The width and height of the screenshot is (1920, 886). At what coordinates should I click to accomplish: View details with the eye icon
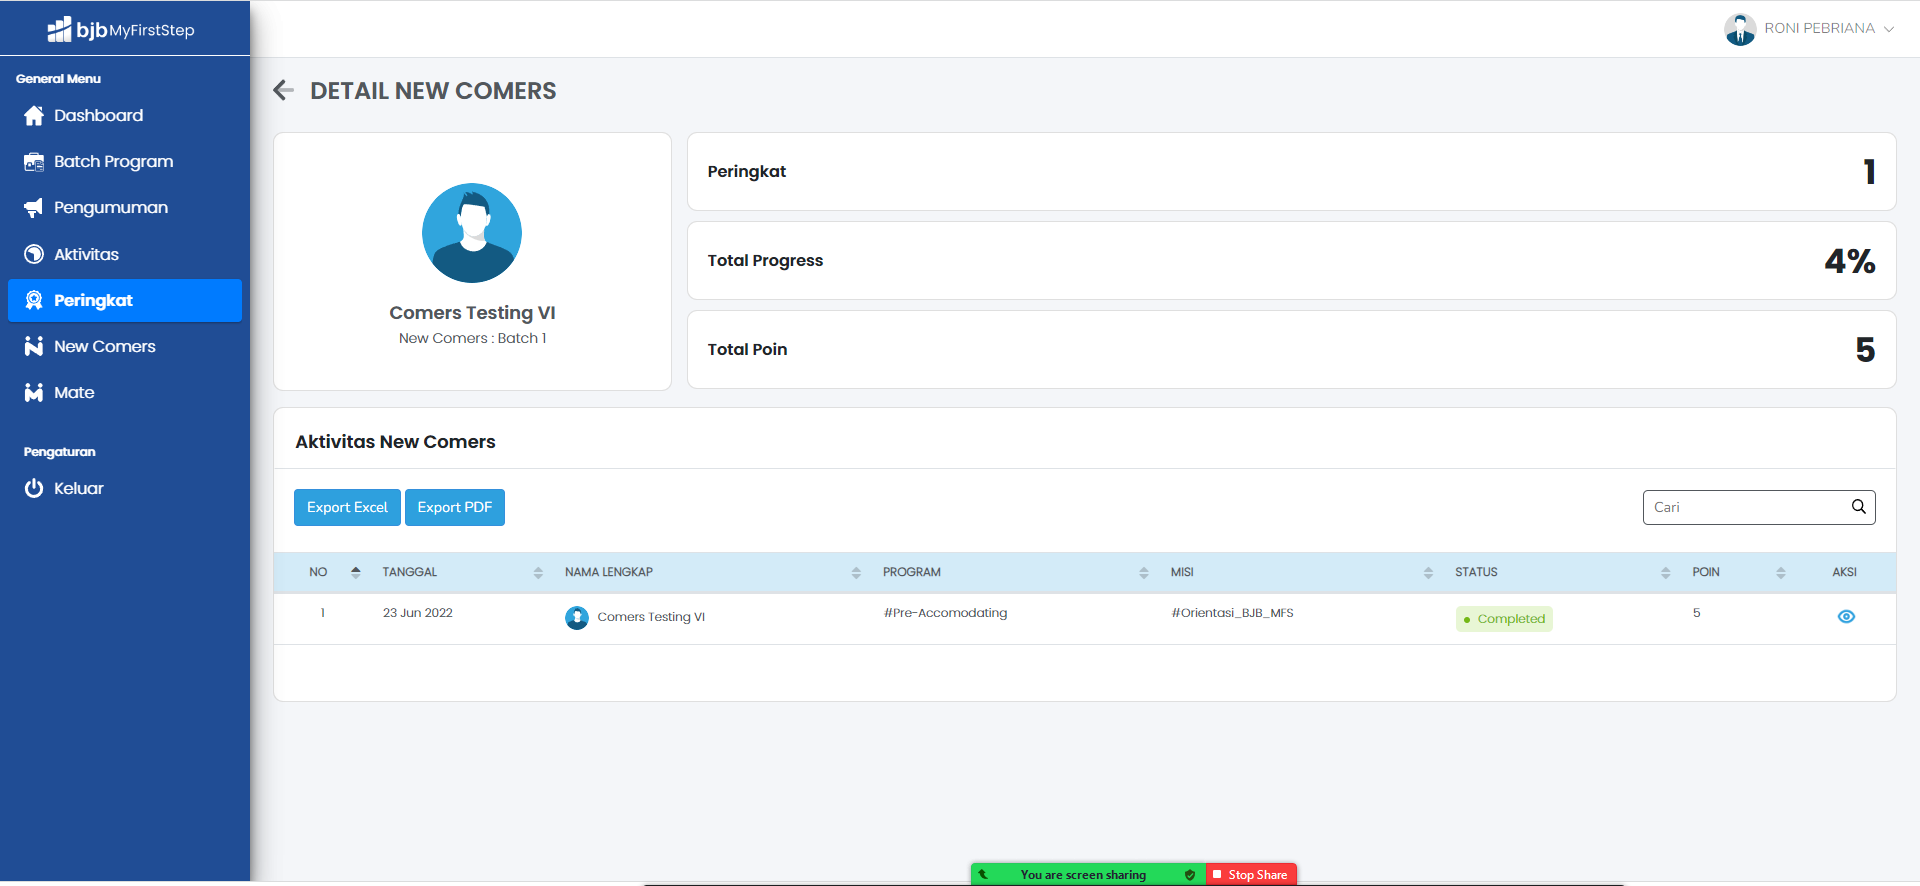(x=1846, y=617)
